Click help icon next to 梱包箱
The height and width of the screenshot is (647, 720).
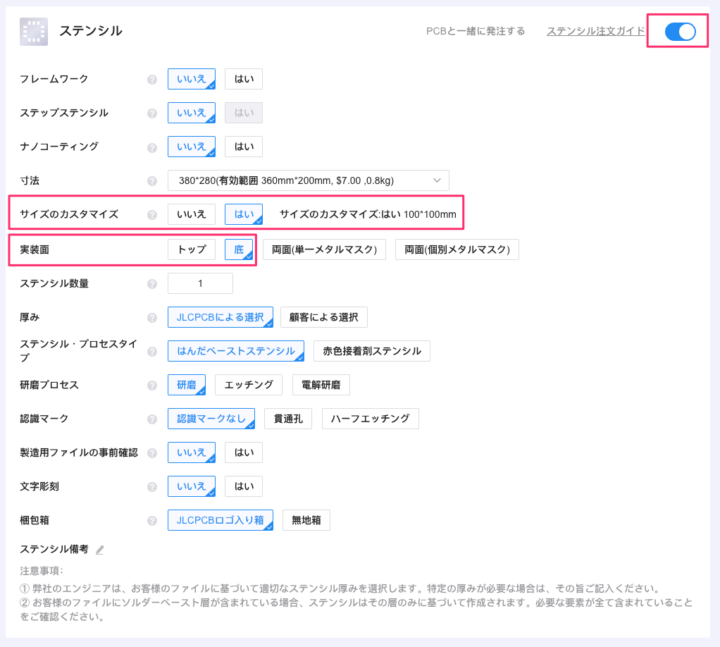tap(152, 521)
